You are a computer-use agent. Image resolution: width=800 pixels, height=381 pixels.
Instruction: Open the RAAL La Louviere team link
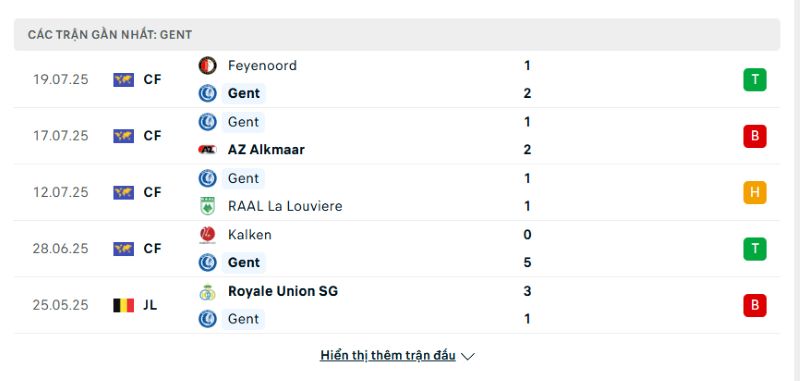285,206
